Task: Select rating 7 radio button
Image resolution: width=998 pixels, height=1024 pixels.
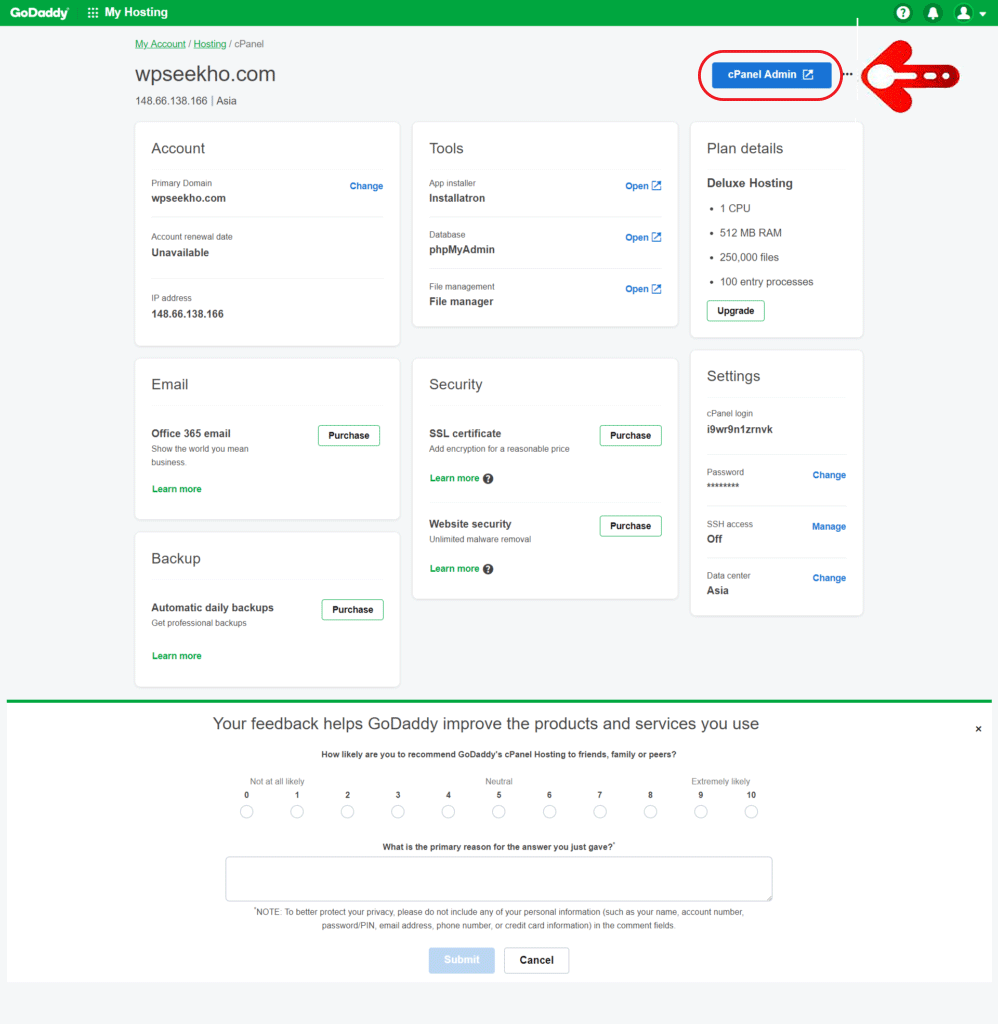Action: coord(600,812)
